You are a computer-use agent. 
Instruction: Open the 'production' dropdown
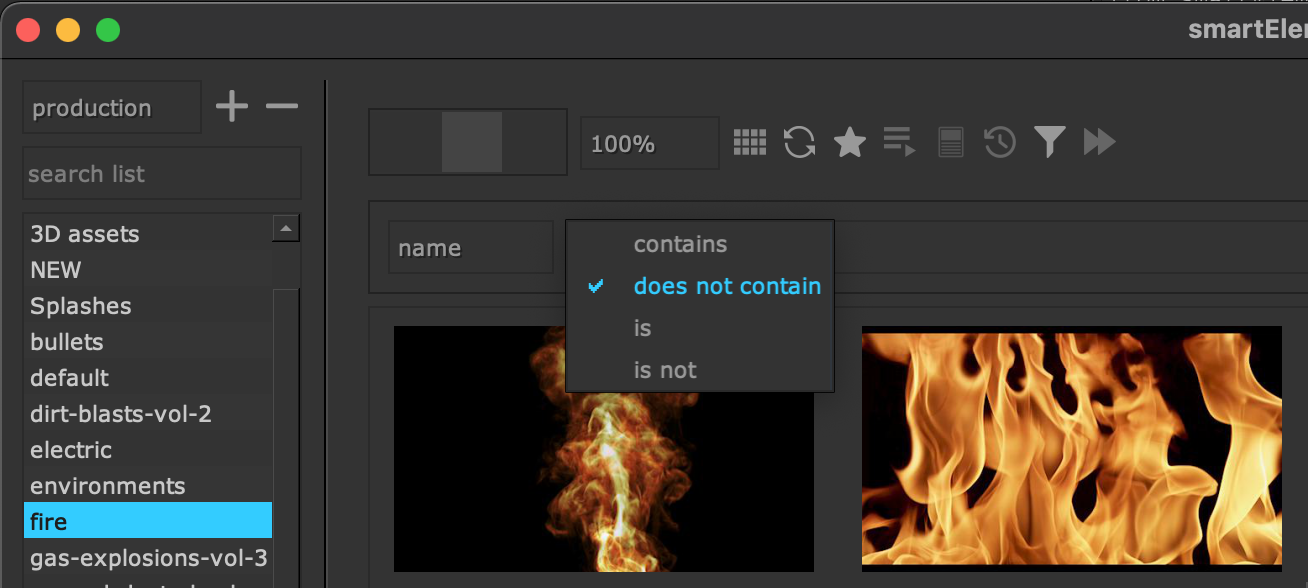click(111, 108)
